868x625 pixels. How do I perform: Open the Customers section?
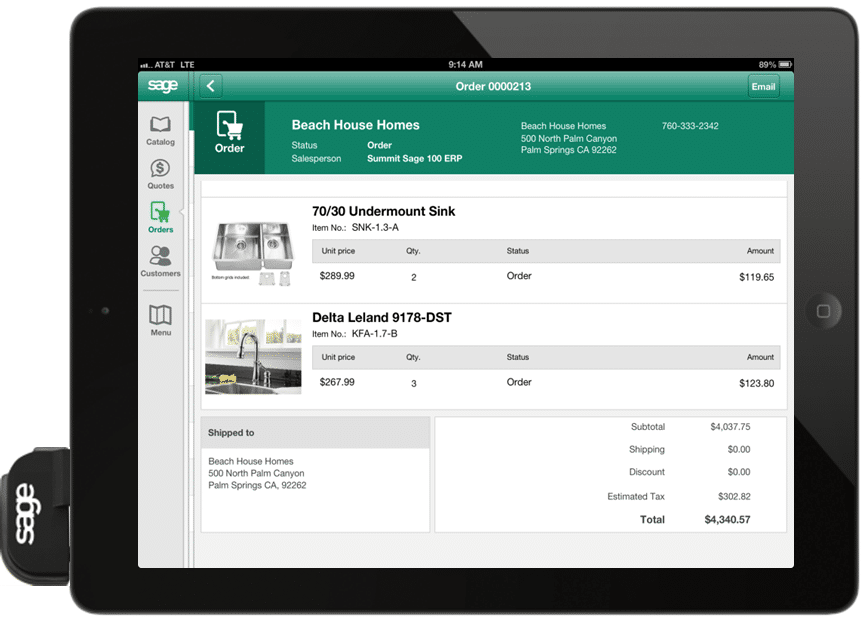[161, 261]
